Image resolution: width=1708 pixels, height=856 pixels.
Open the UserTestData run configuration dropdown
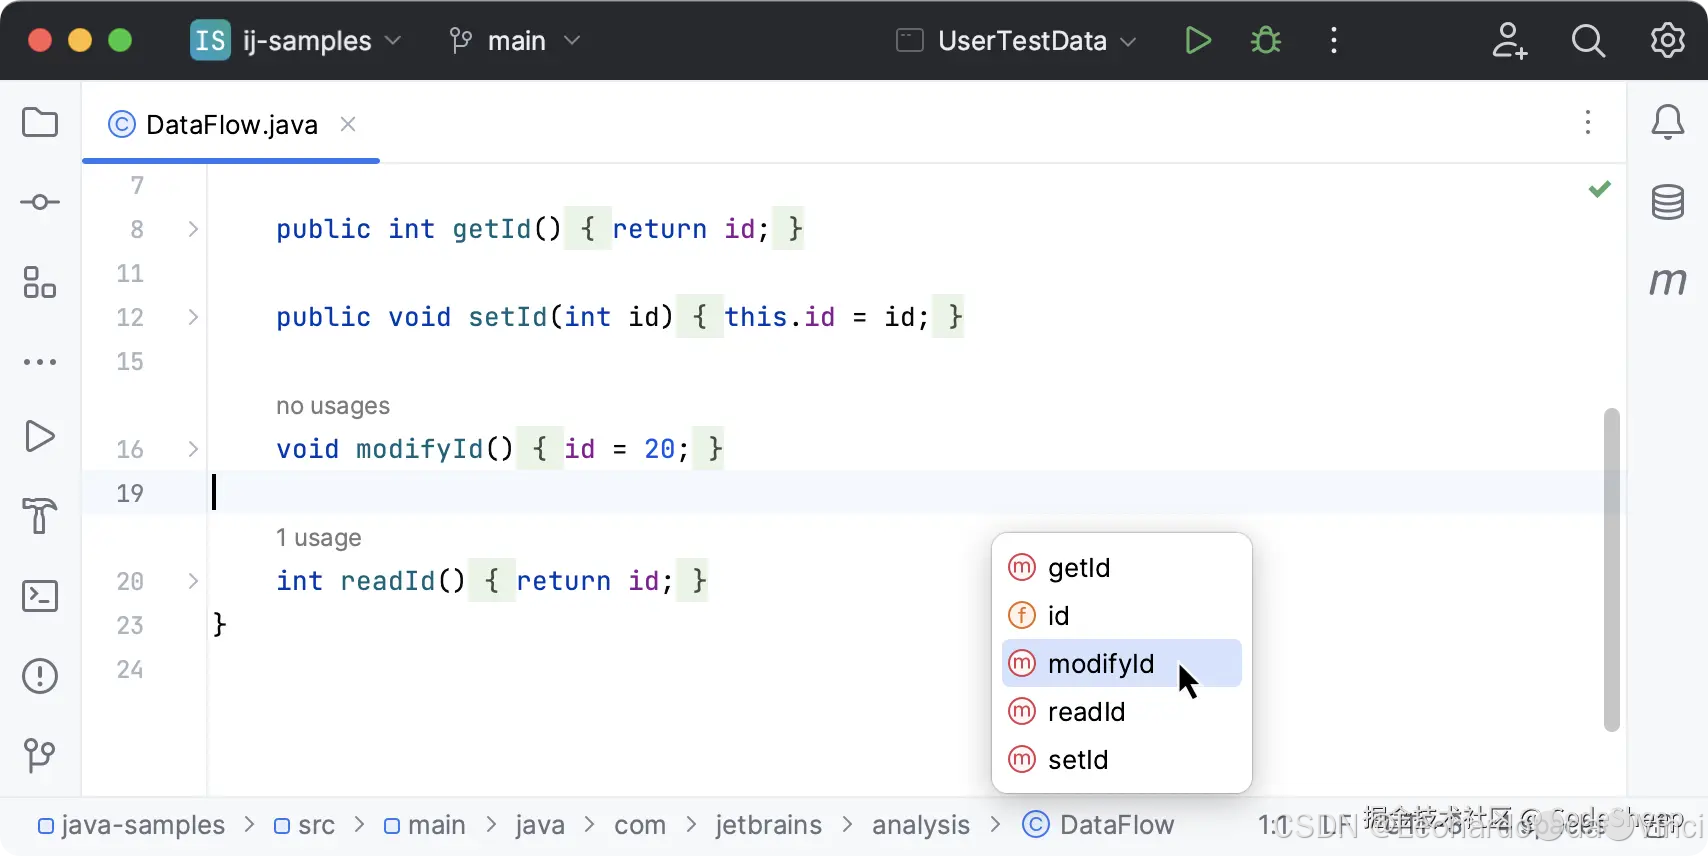coord(1017,41)
